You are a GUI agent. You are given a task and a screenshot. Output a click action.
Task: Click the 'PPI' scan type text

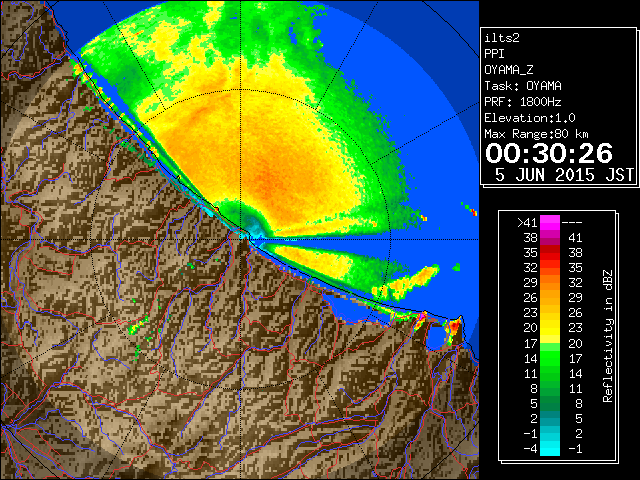click(494, 54)
